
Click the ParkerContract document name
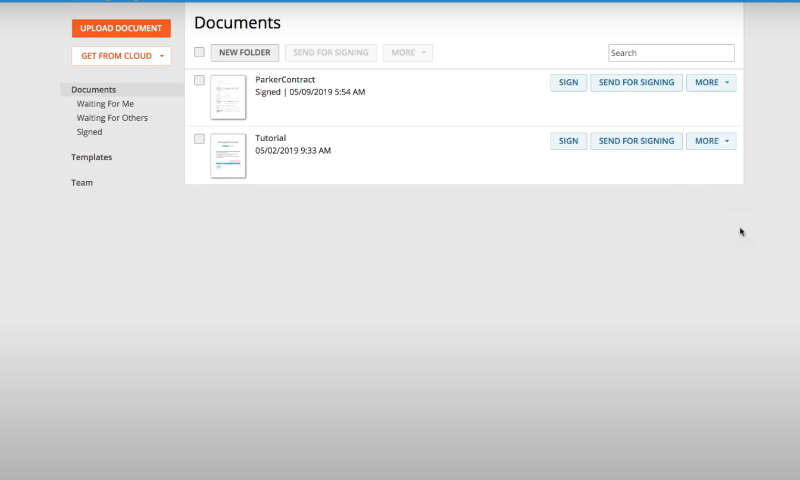[285, 80]
